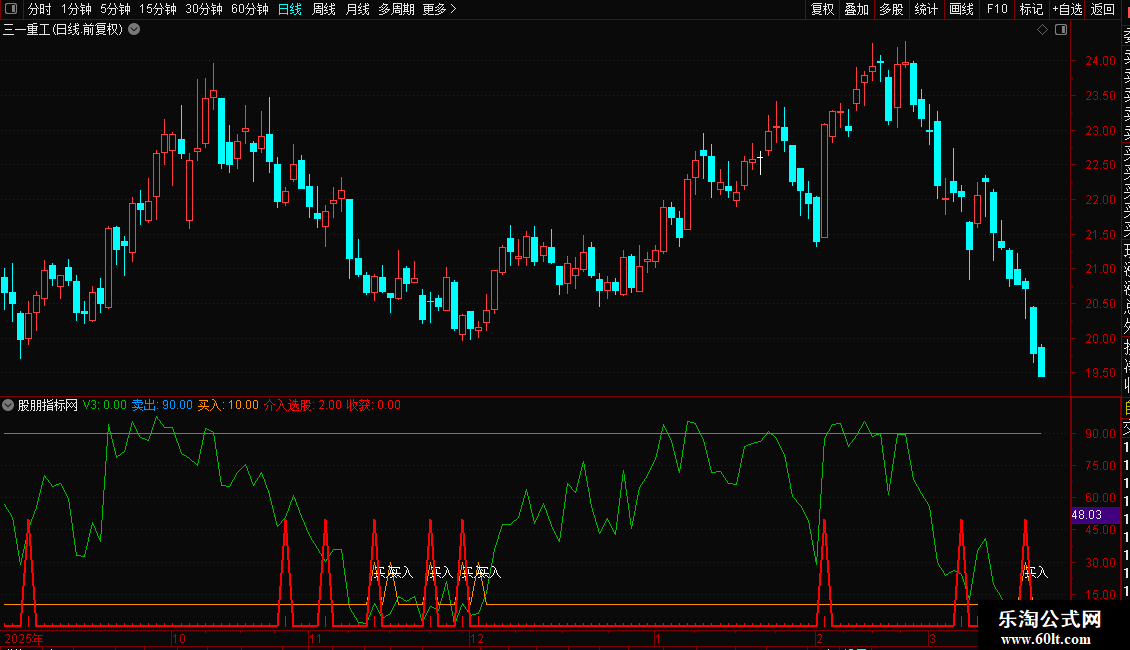The image size is (1130, 650).
Task: Toggle the panel layout icon in chart header
Action: (x=1061, y=30)
